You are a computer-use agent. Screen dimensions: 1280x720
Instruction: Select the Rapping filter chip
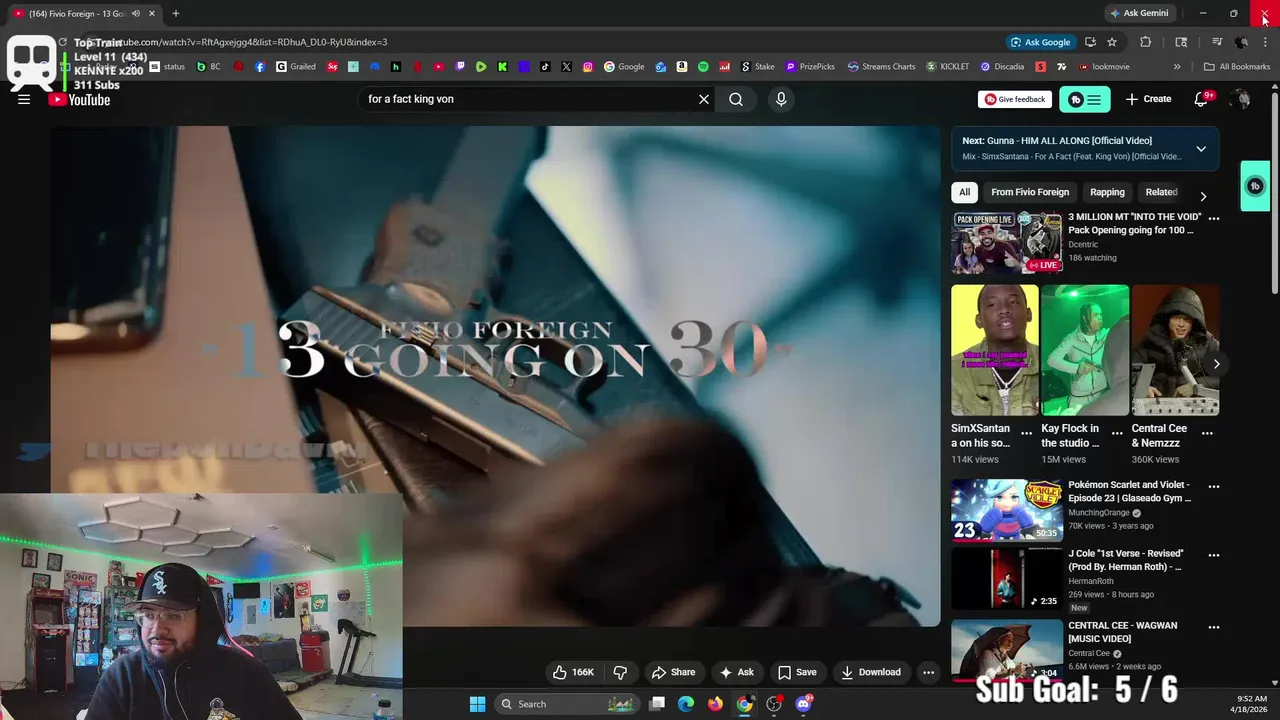(1107, 192)
